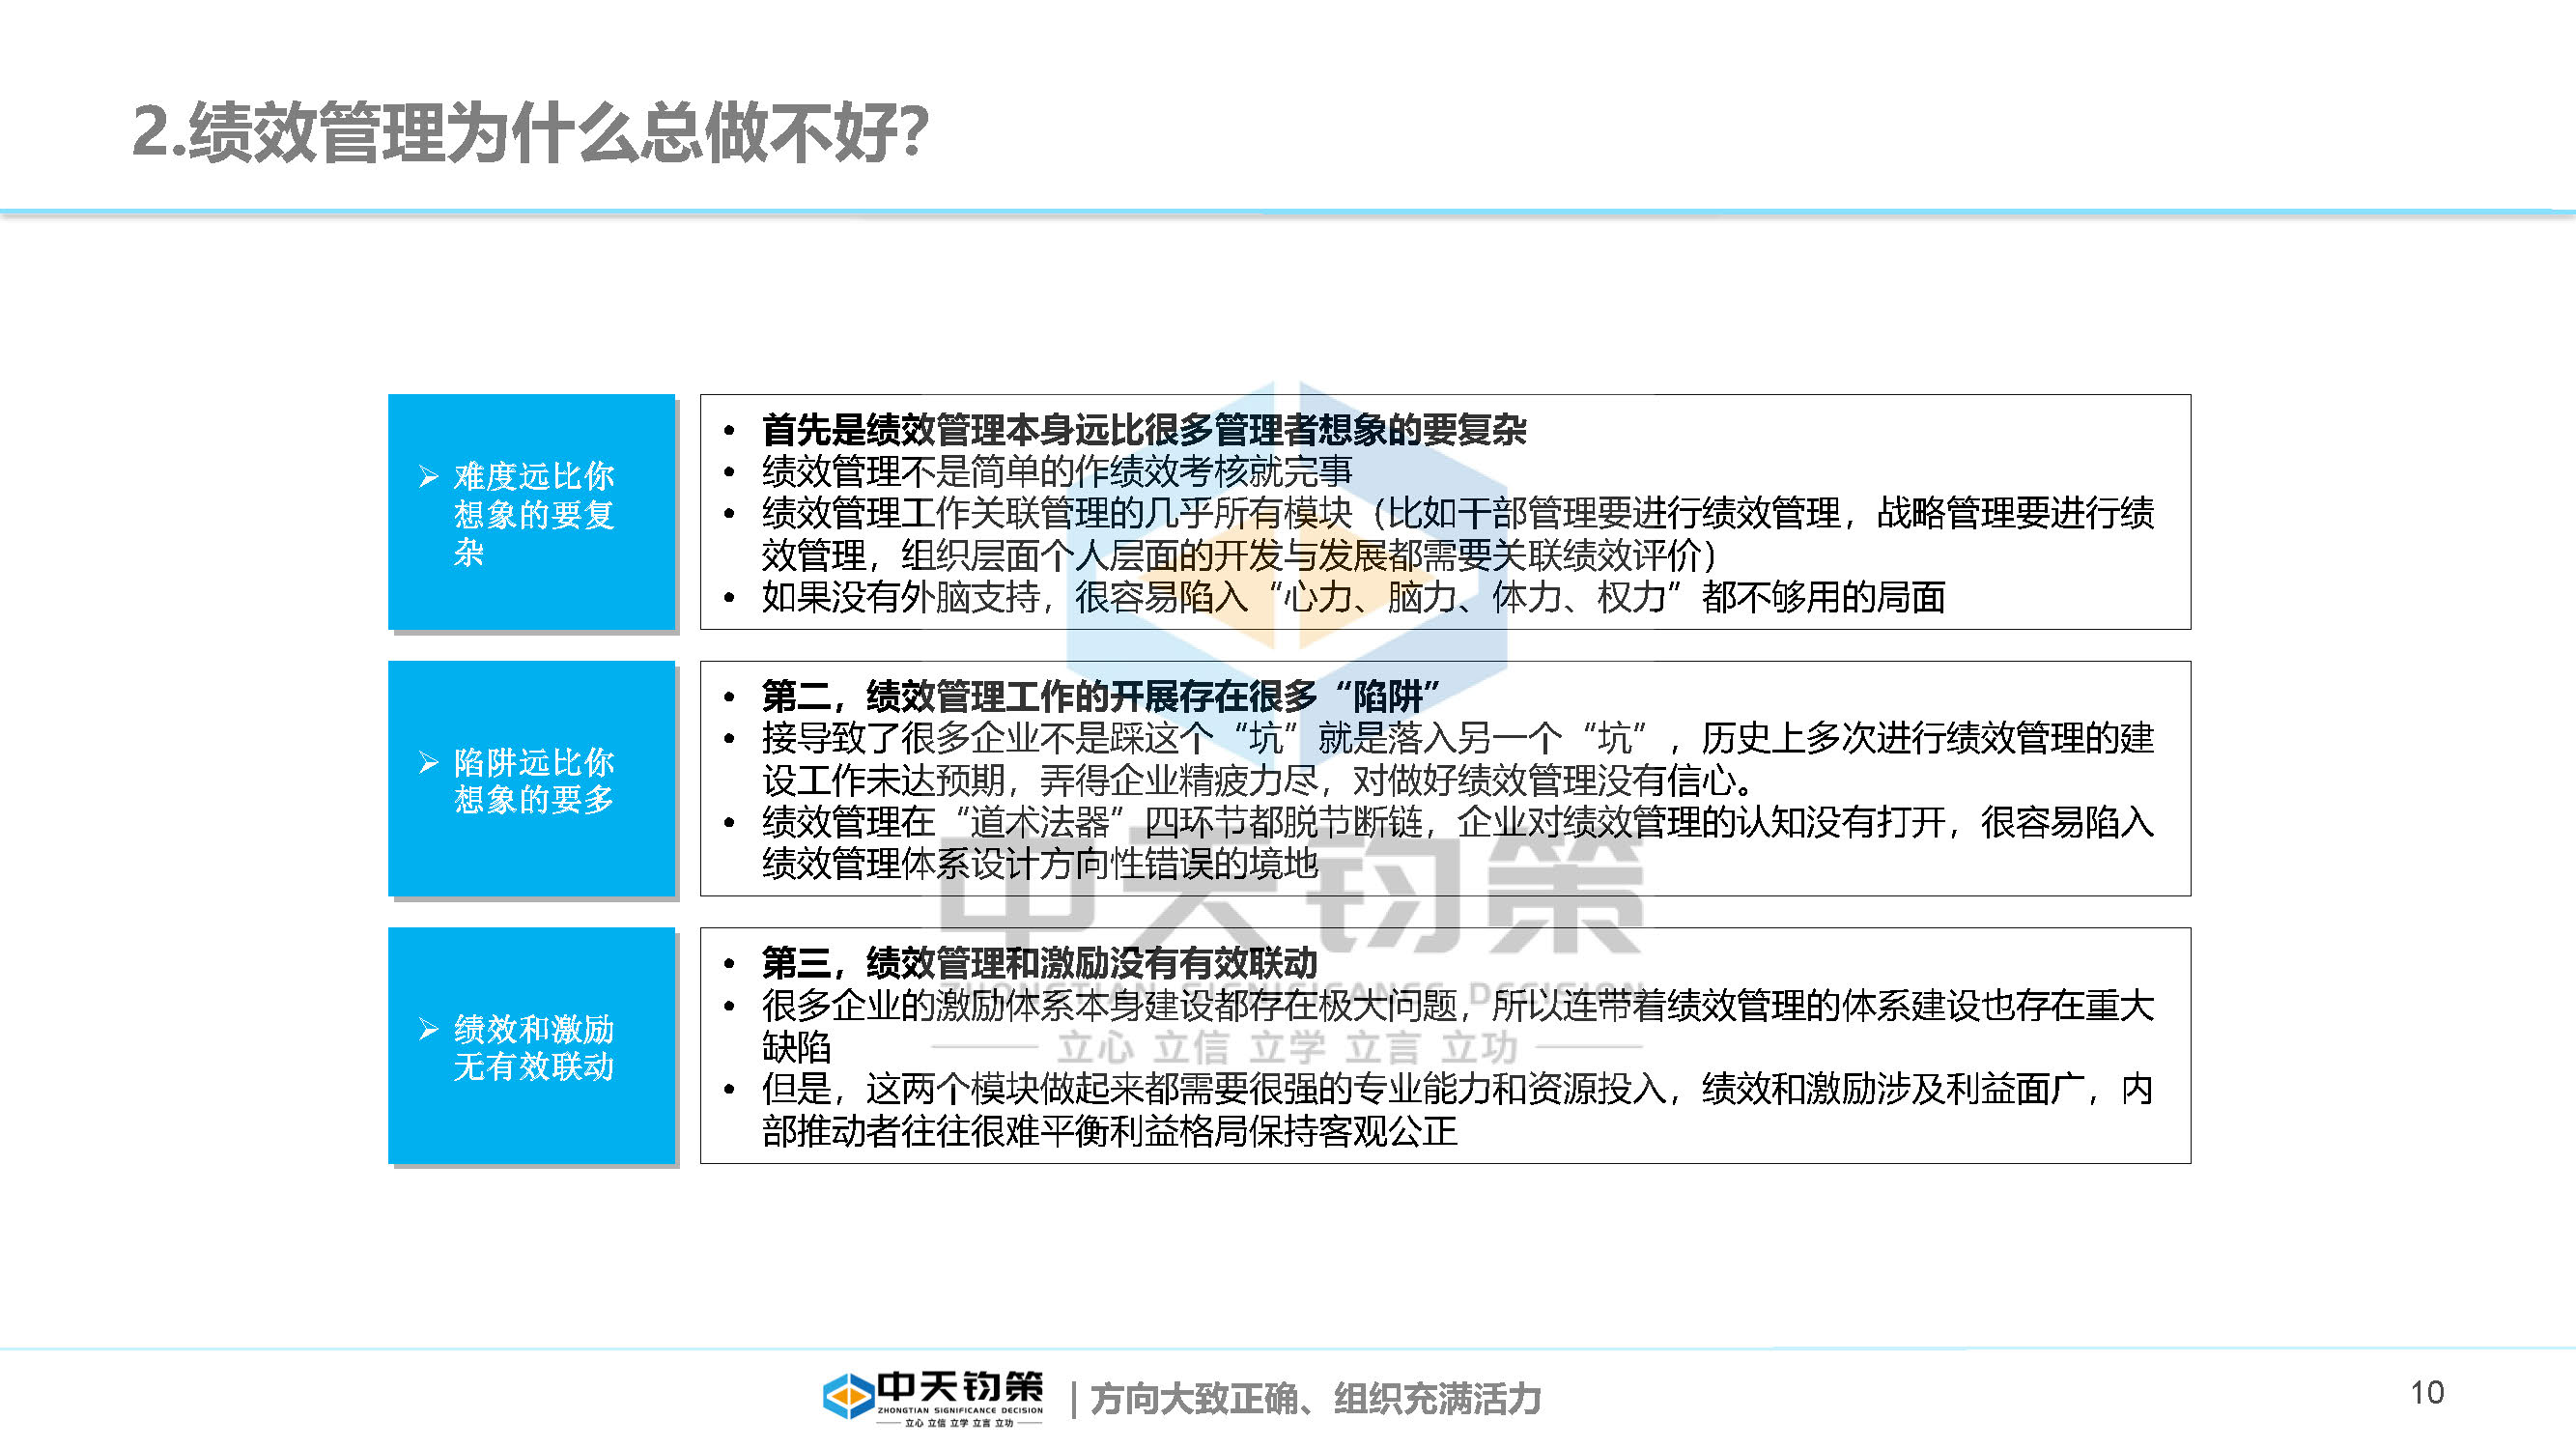The width and height of the screenshot is (2576, 1449).
Task: Click arrow bullet beside 难度远比你想象的要复杂
Action: pyautogui.click(x=429, y=476)
